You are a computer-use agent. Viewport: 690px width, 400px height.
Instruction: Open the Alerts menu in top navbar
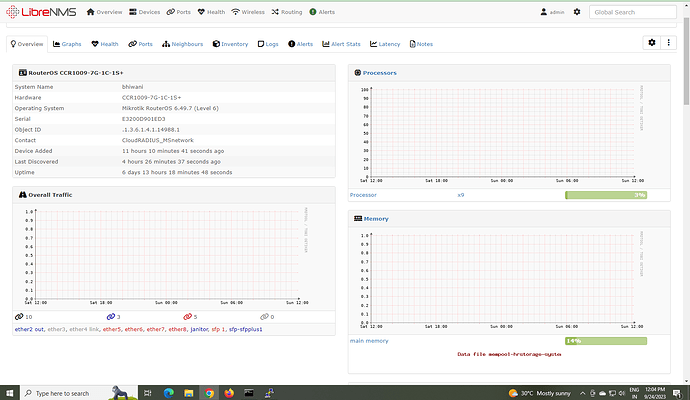(x=322, y=12)
